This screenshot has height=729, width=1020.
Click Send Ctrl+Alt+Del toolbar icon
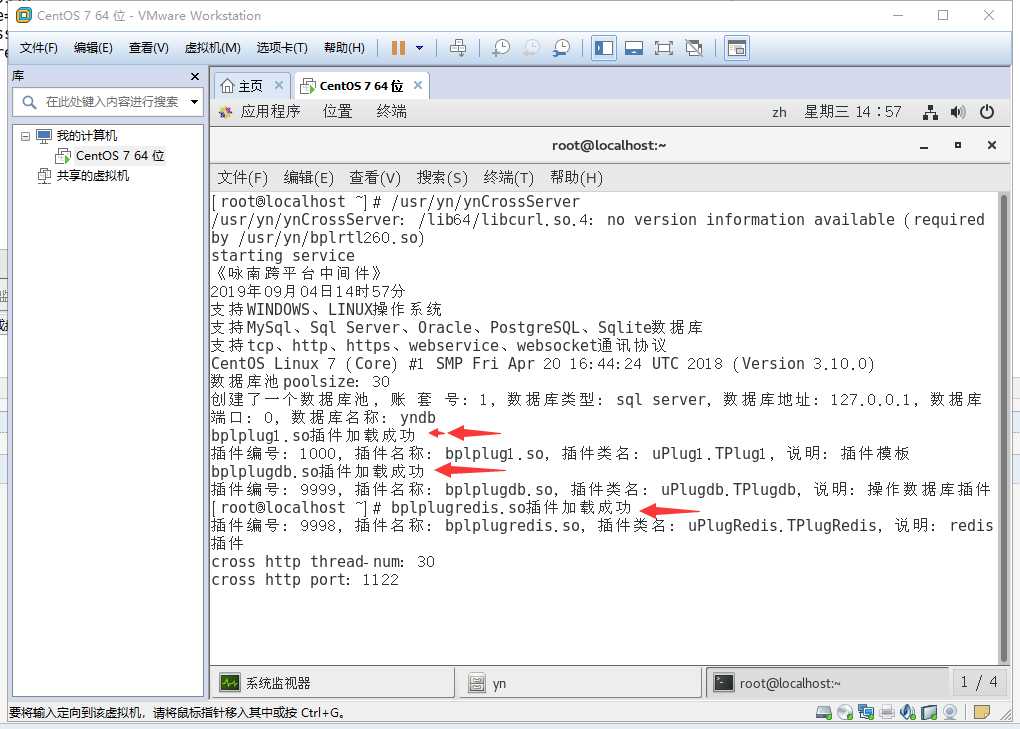tap(458, 47)
